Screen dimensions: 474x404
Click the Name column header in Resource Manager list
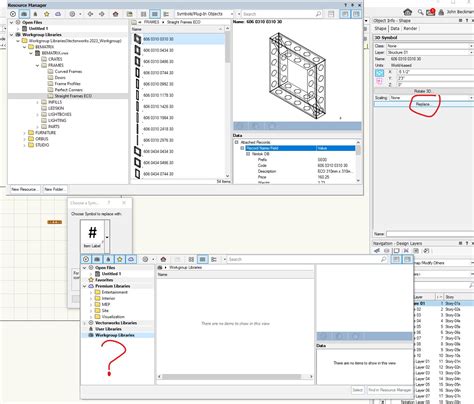click(x=177, y=29)
